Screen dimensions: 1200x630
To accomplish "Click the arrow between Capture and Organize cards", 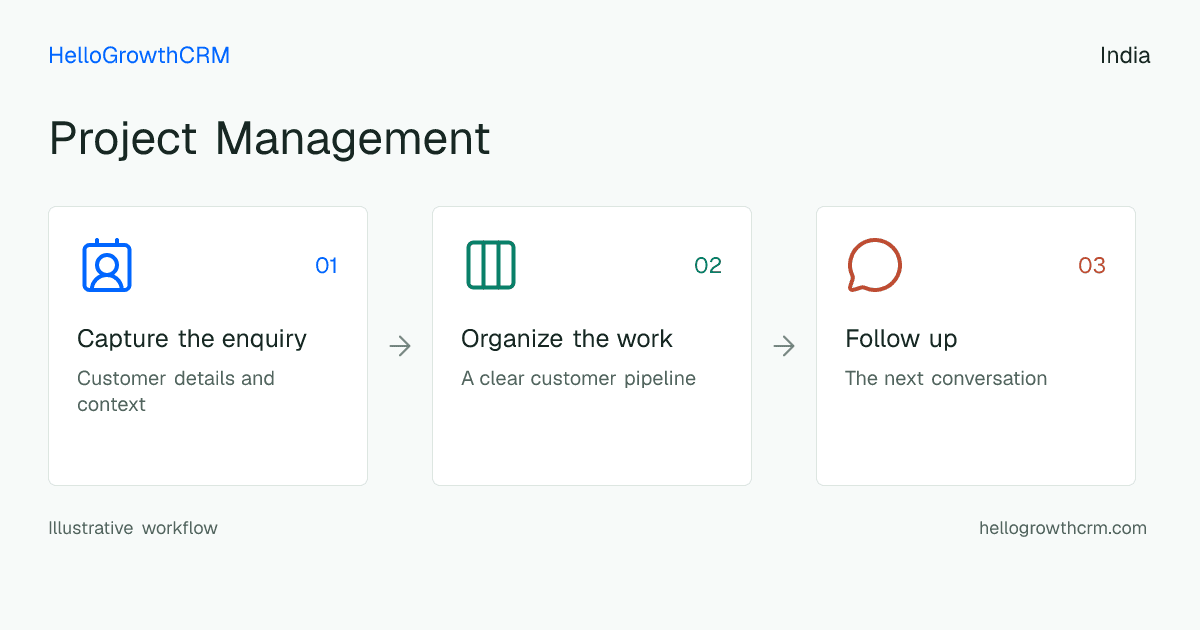I will [400, 346].
